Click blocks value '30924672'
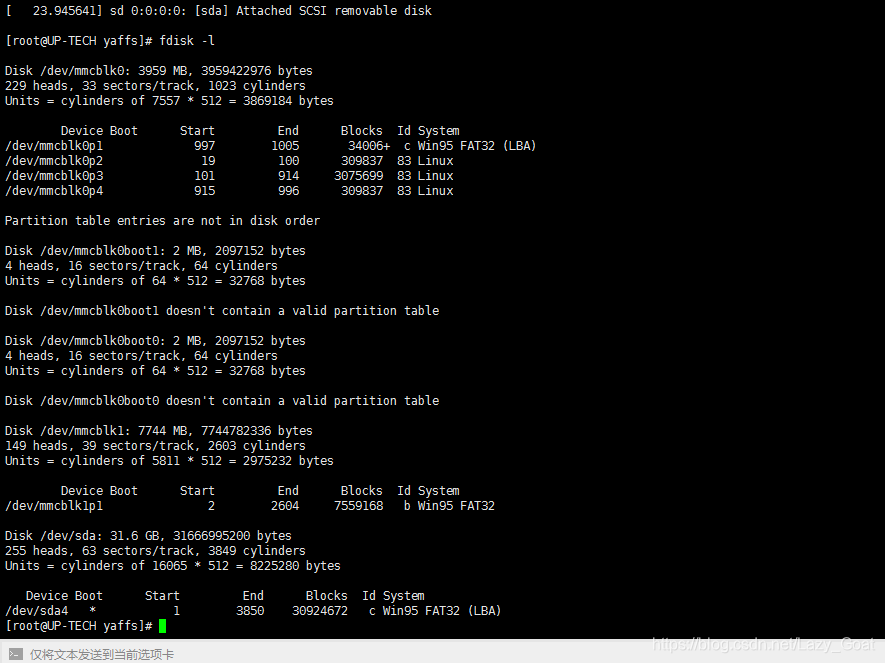 [320, 611]
